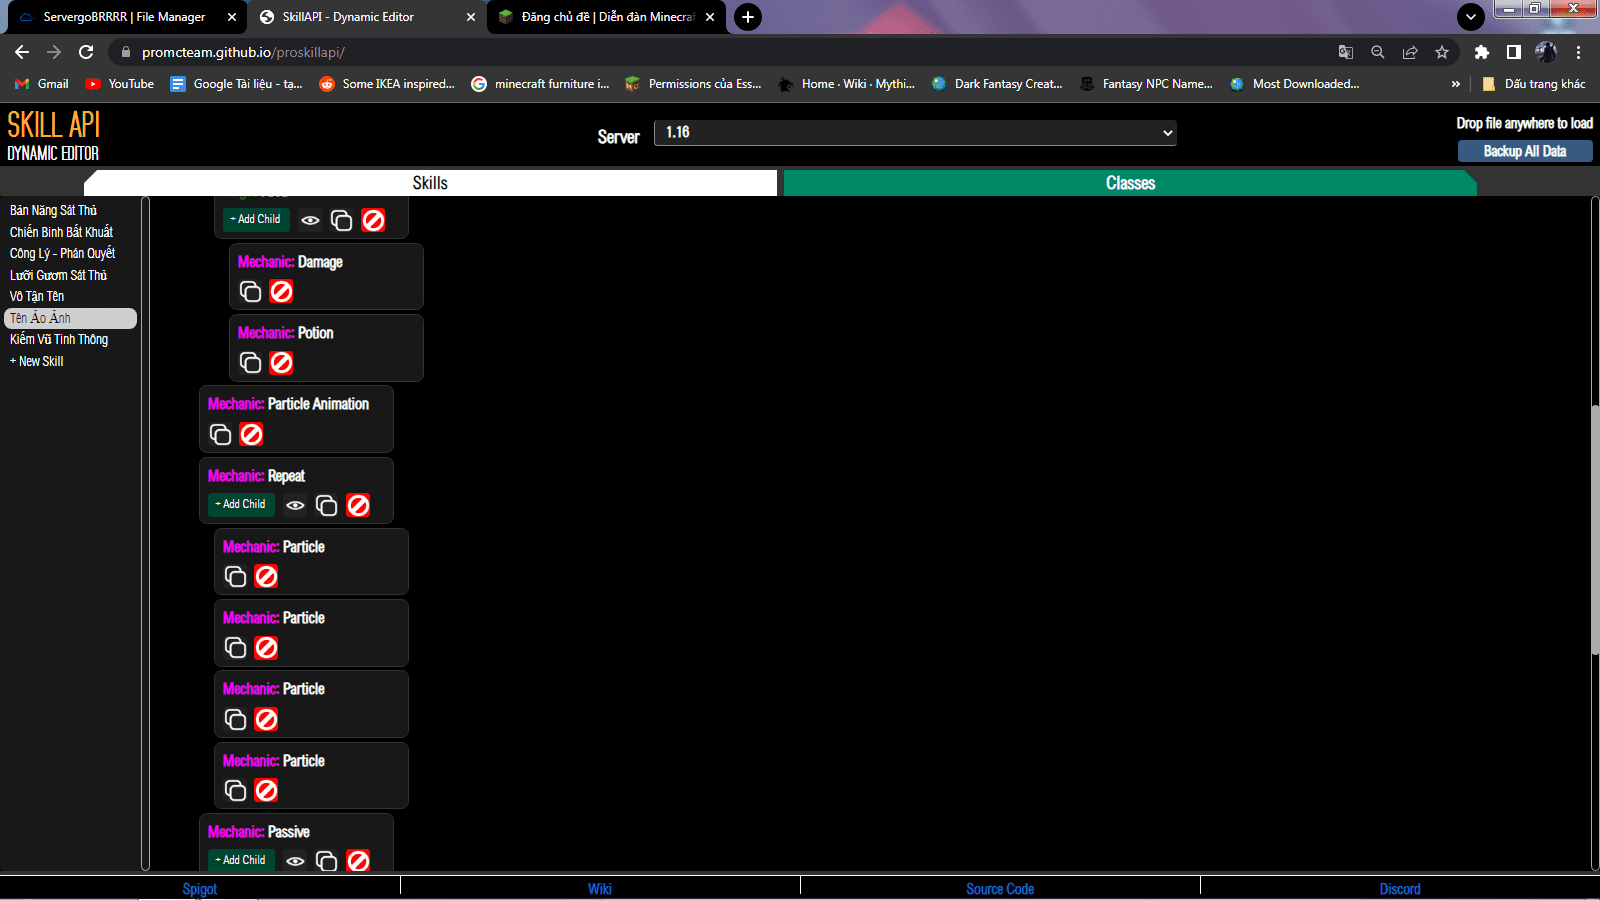
Task: Show more bookmarks with the overflow chevron
Action: (1455, 84)
